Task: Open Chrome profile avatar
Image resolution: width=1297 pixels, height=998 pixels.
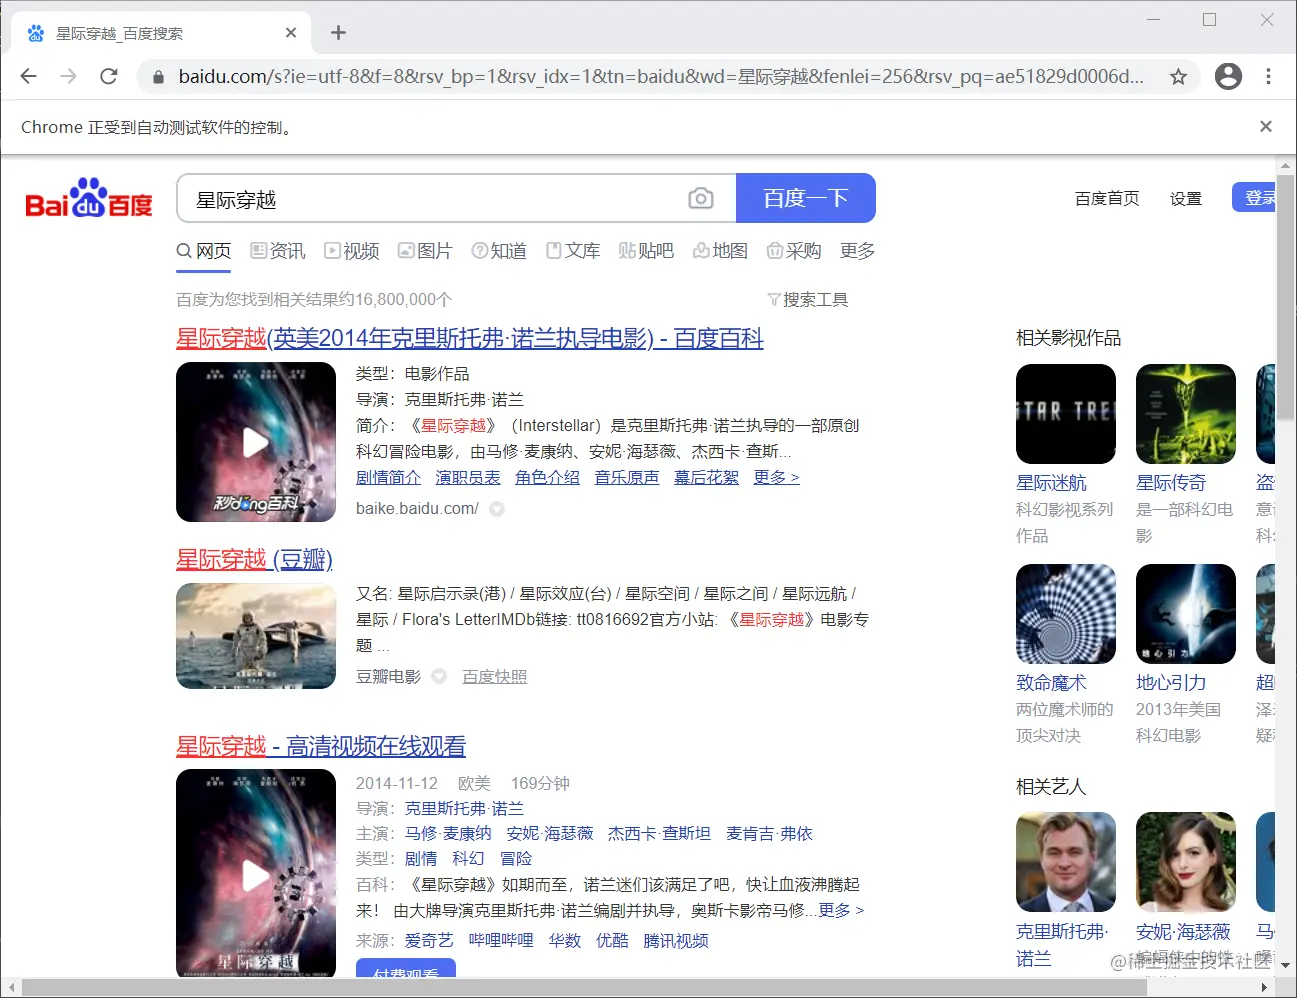Action: click(x=1228, y=76)
